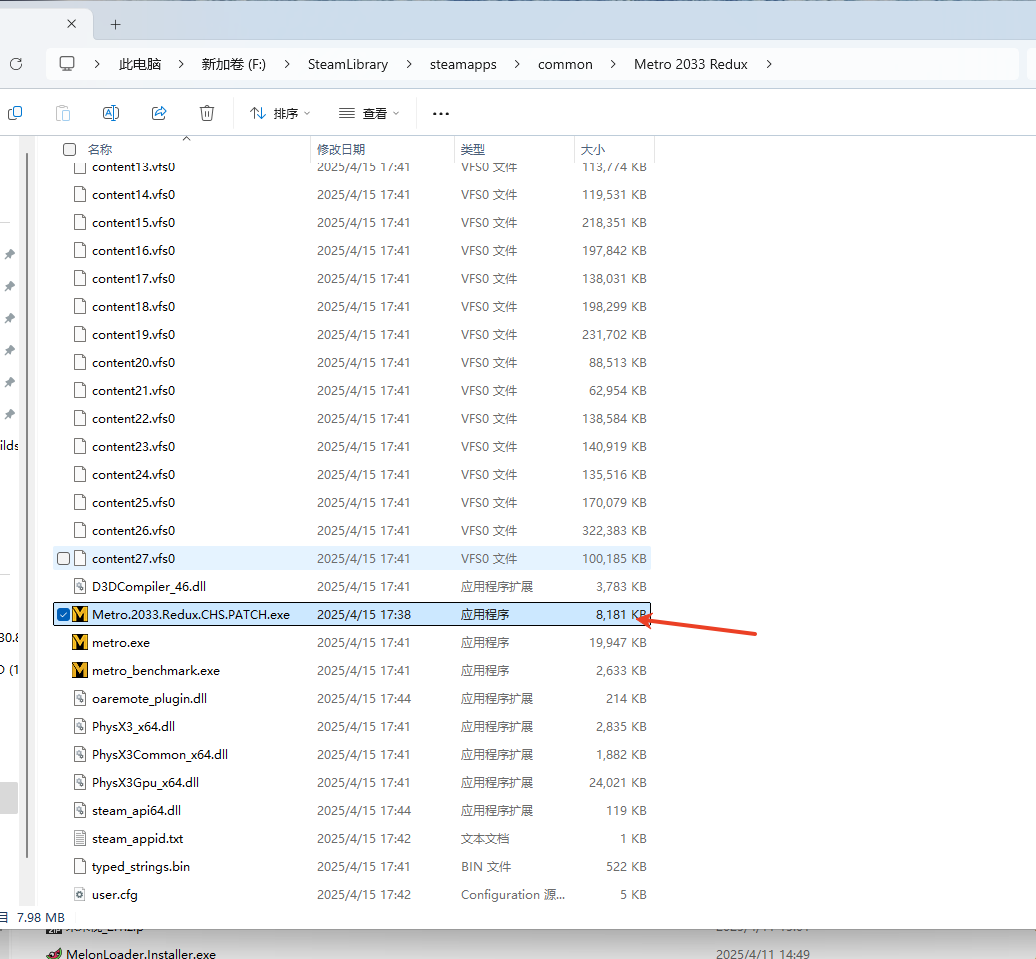Uncheck the Metro.2033.Redux.CHS.PATCH.exe checkbox
Image resolution: width=1036 pixels, height=959 pixels.
pos(63,615)
